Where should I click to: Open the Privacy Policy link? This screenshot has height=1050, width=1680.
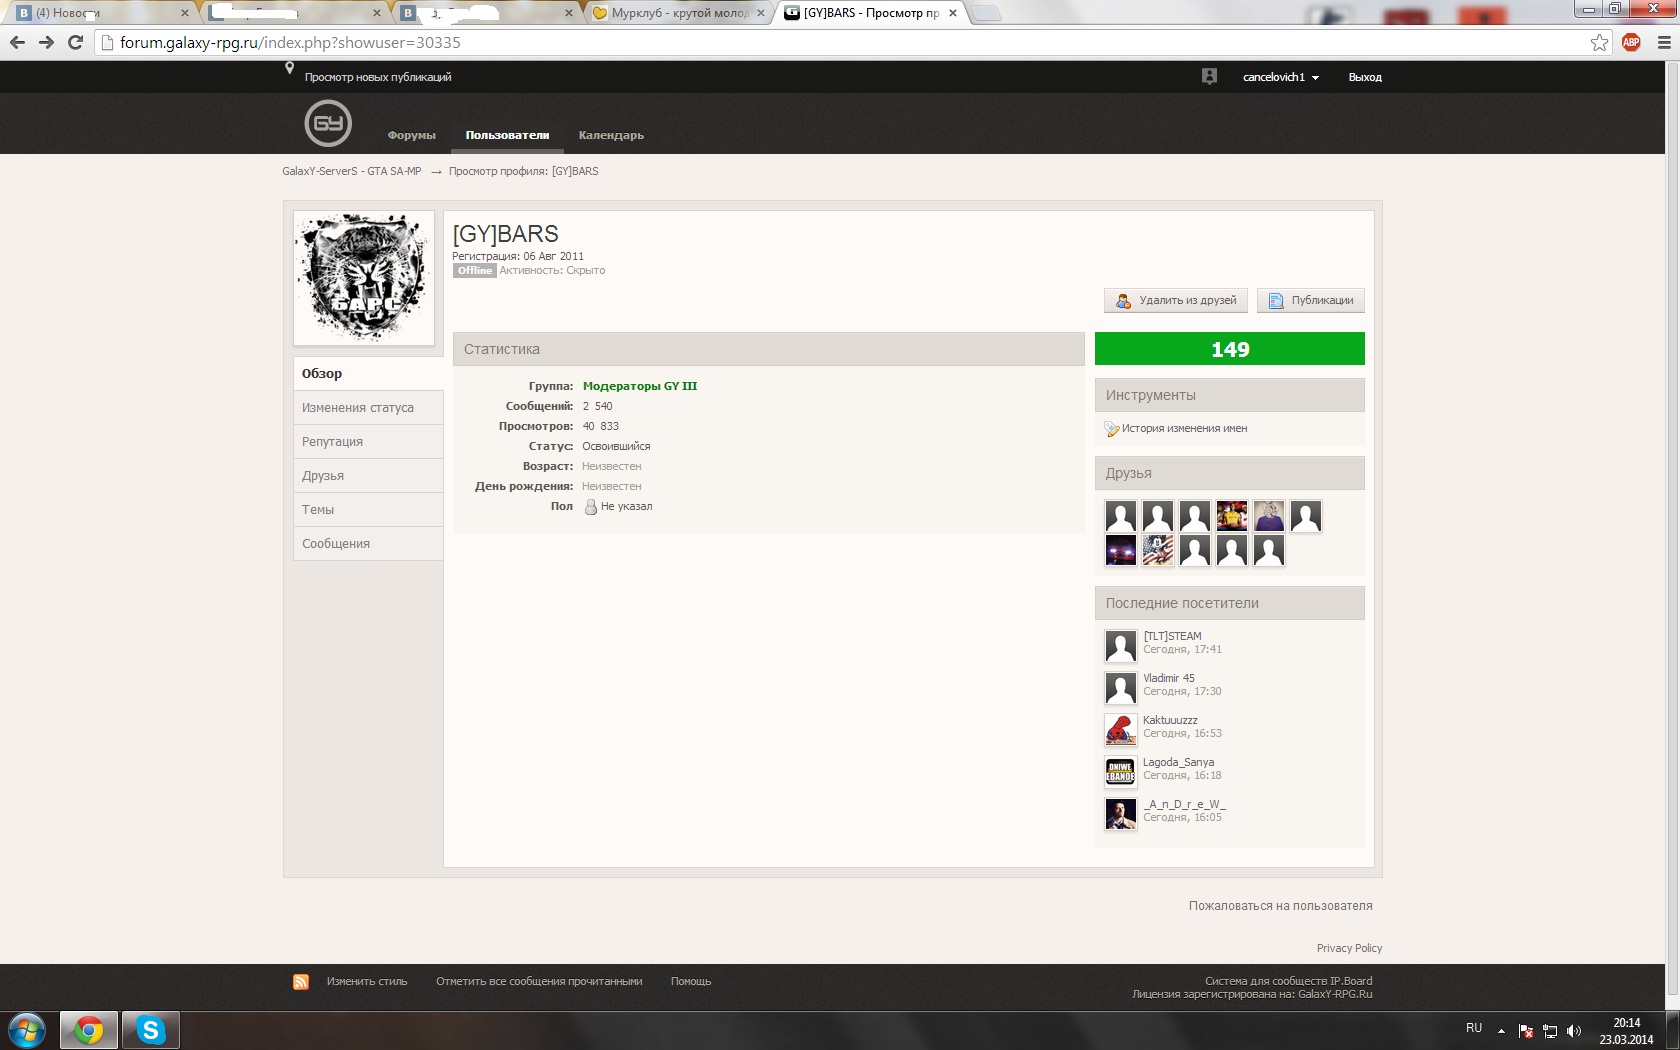click(x=1349, y=948)
